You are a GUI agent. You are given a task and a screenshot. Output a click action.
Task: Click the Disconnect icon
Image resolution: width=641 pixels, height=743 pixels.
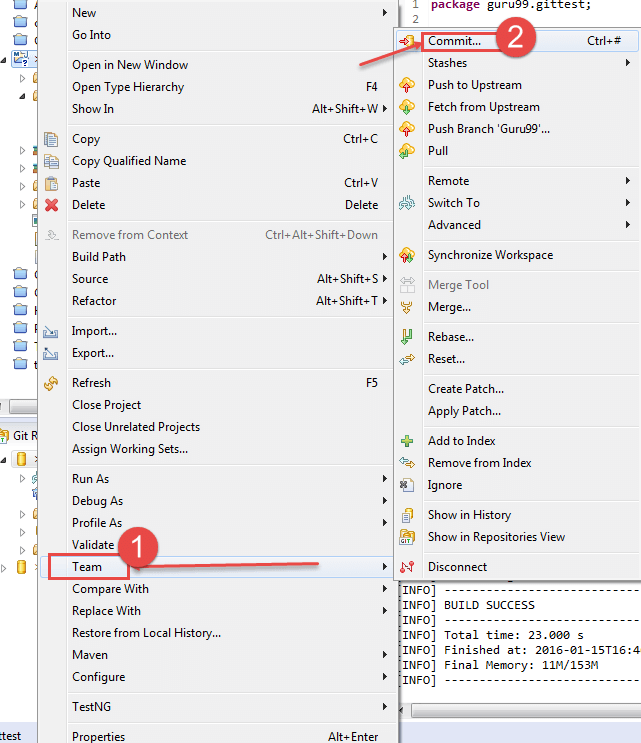[407, 567]
